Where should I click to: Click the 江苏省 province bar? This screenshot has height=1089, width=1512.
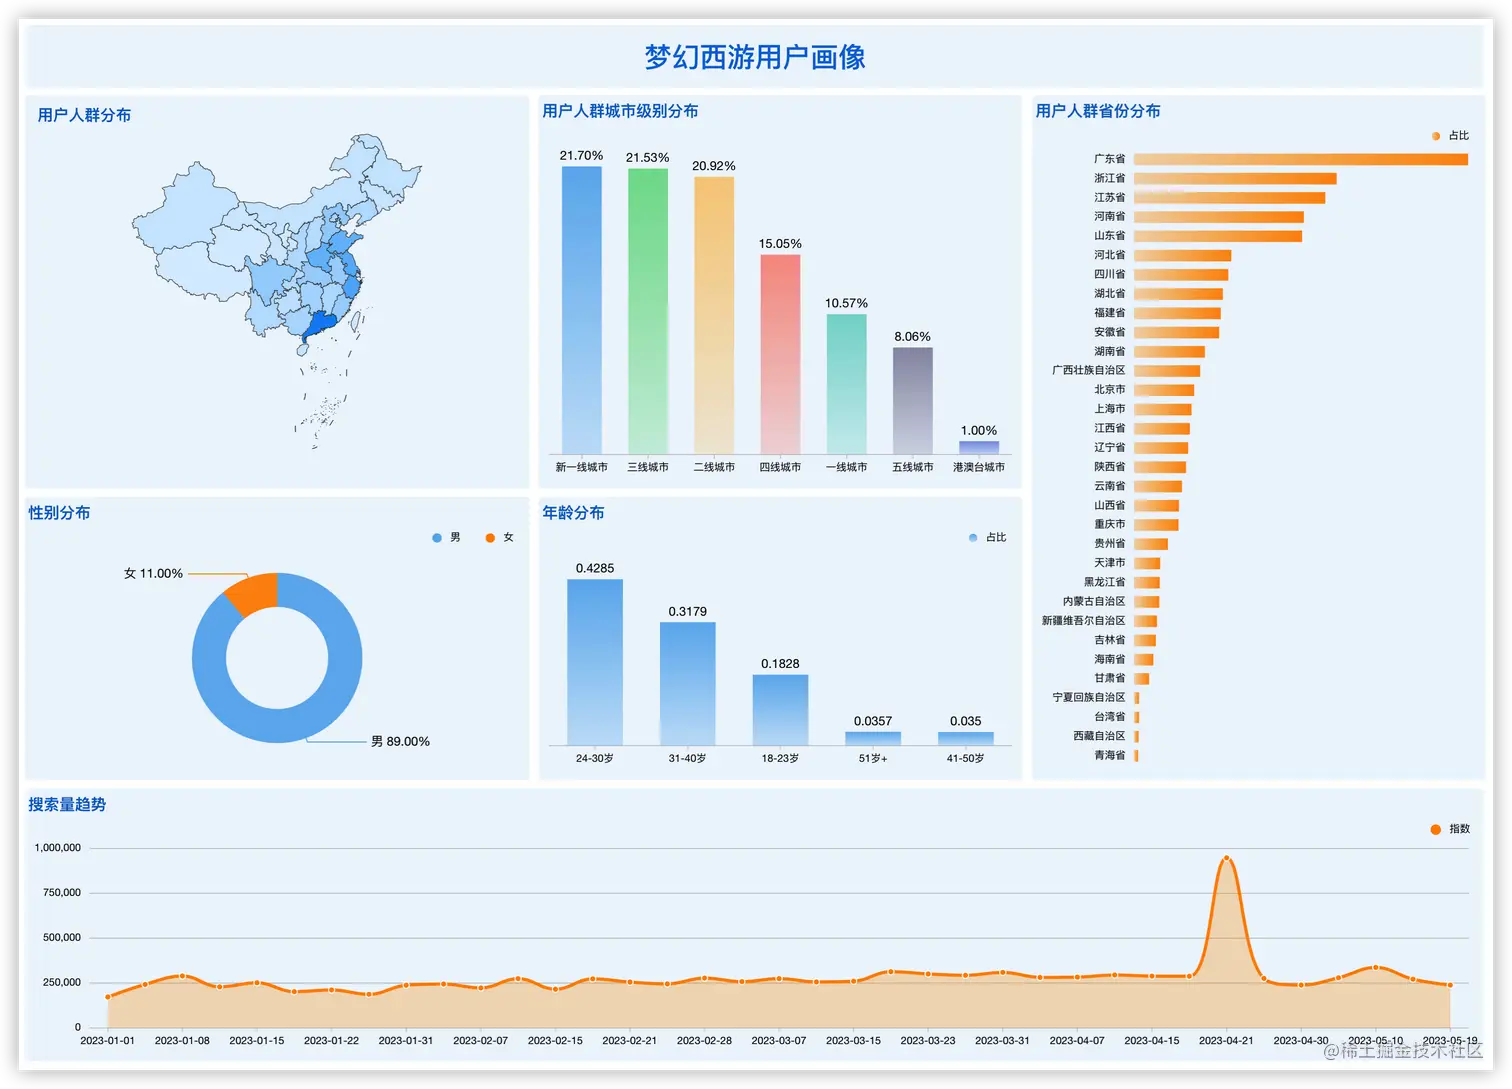tap(1230, 198)
